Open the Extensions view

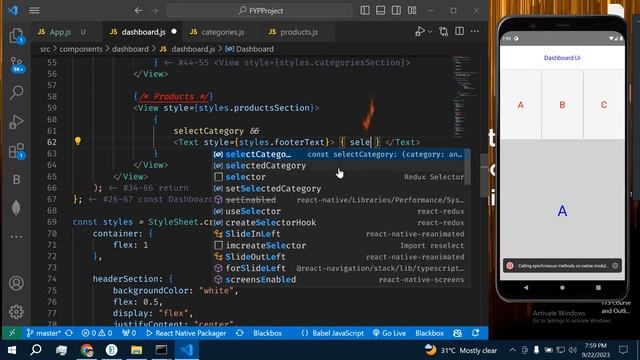point(16,151)
